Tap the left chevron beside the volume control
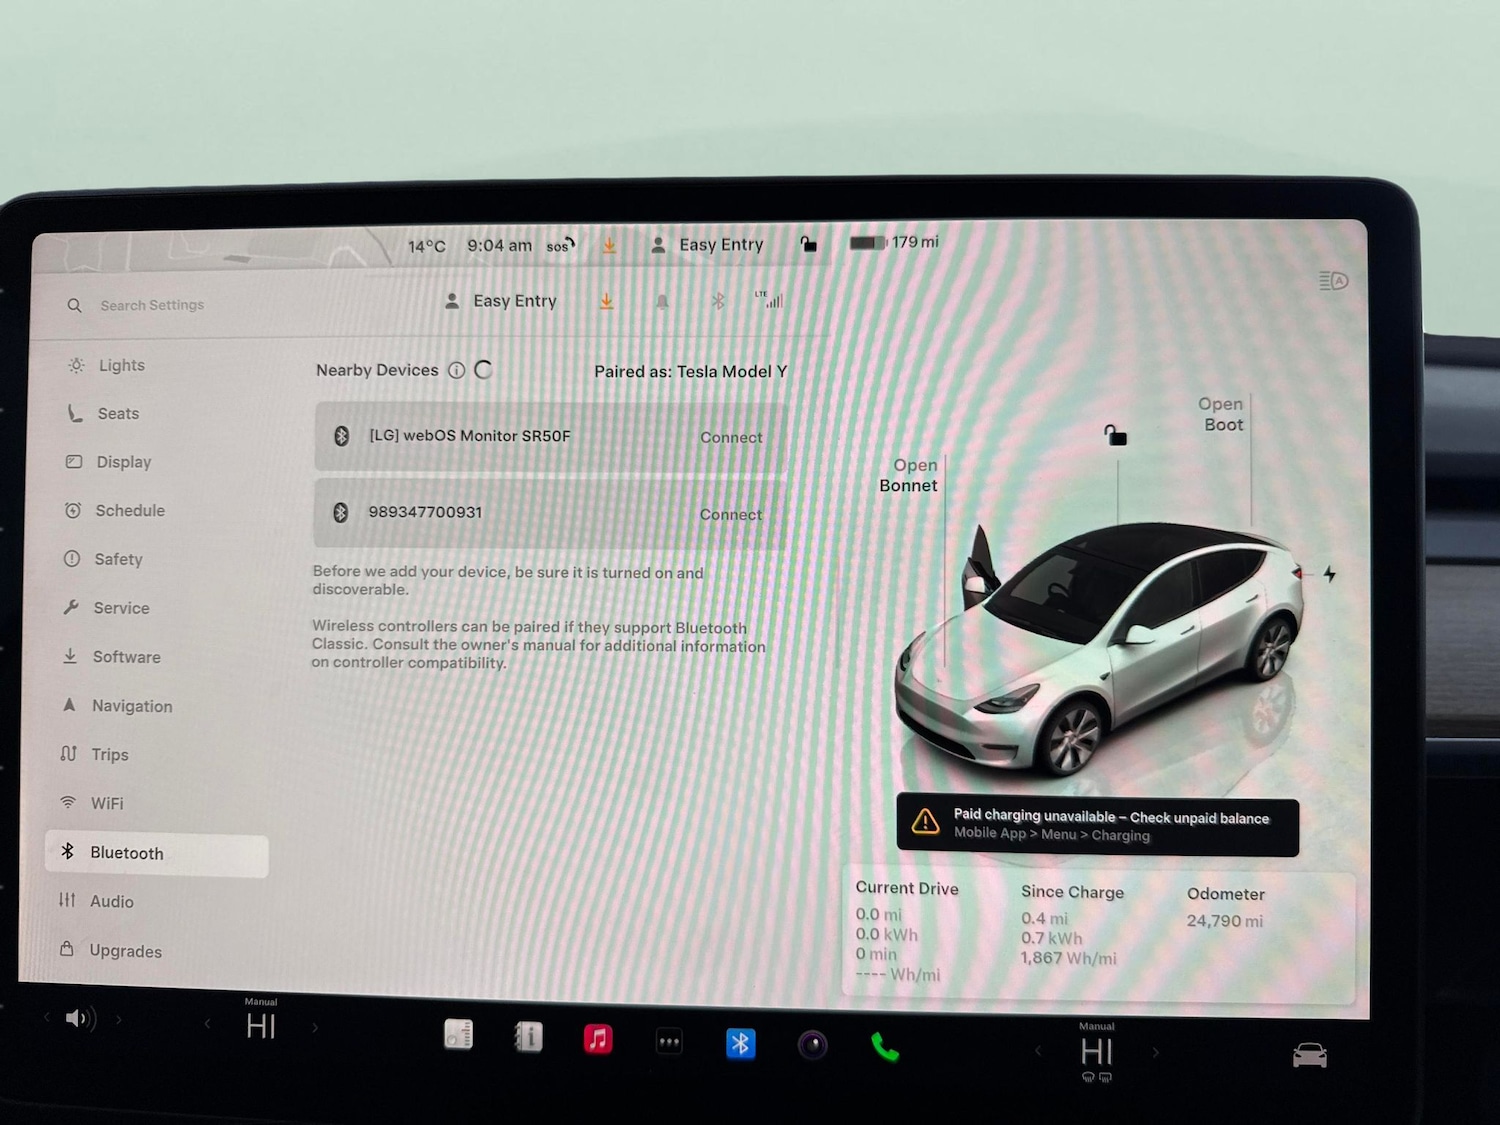The height and width of the screenshot is (1125, 1500). [47, 1017]
